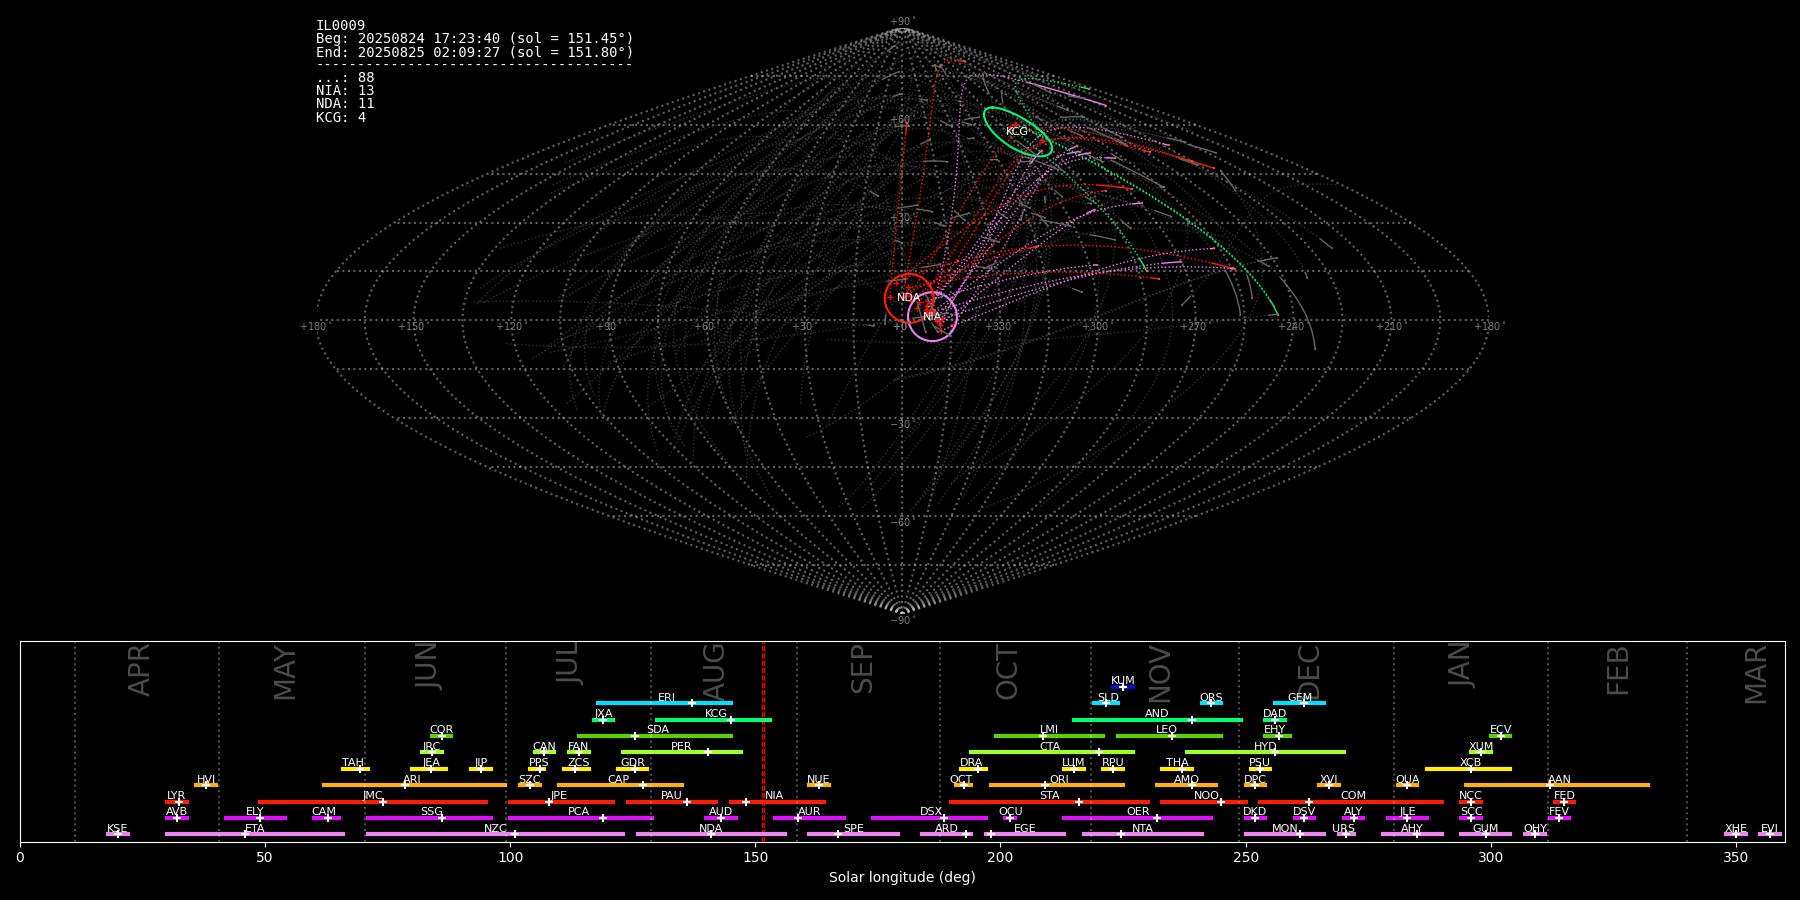Click the AAN shower bar label

click(1559, 780)
